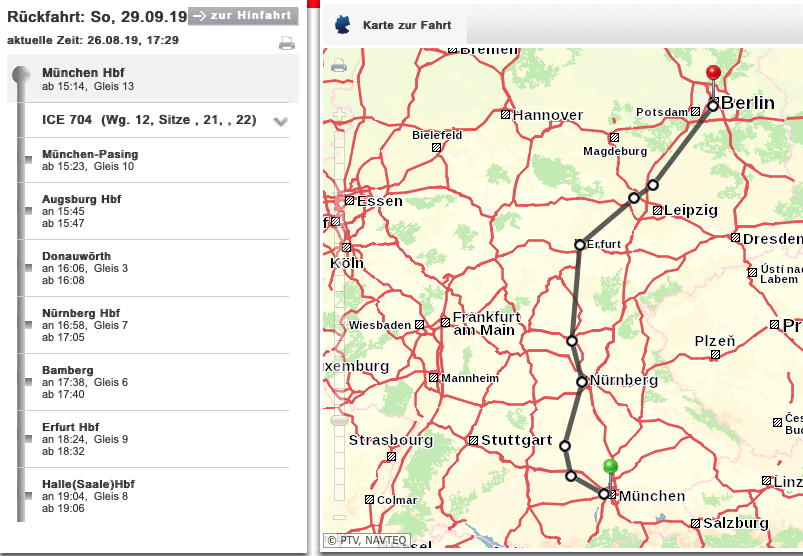
Task: Click the map zoom slider handle
Action: tap(338, 422)
